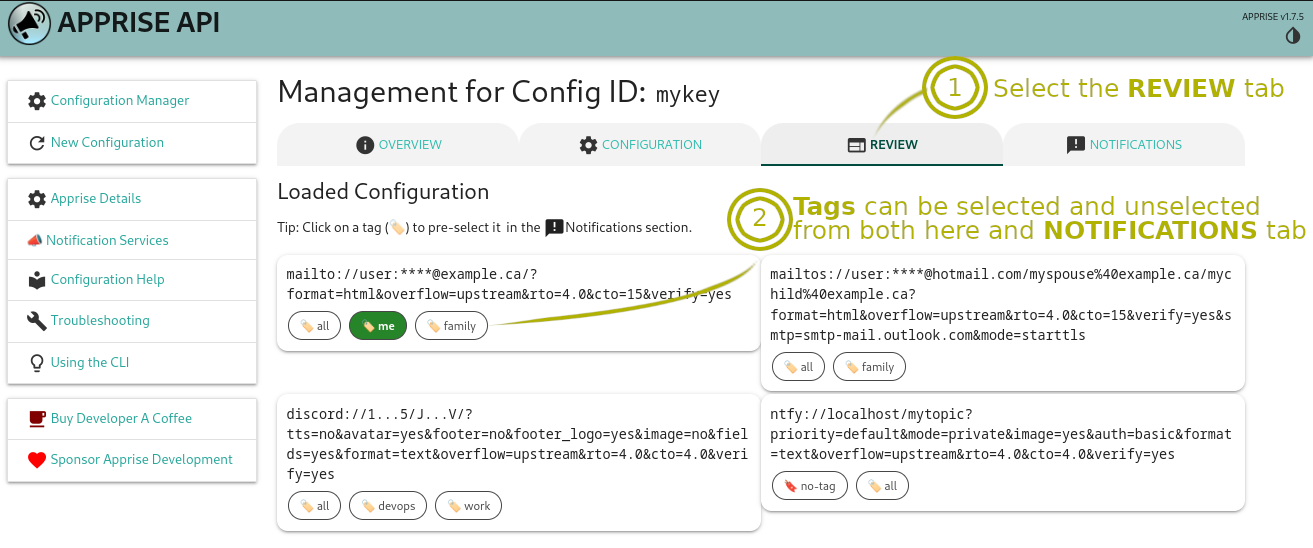Select the 'no-tag' tag on the ntfy entry

[x=810, y=486]
